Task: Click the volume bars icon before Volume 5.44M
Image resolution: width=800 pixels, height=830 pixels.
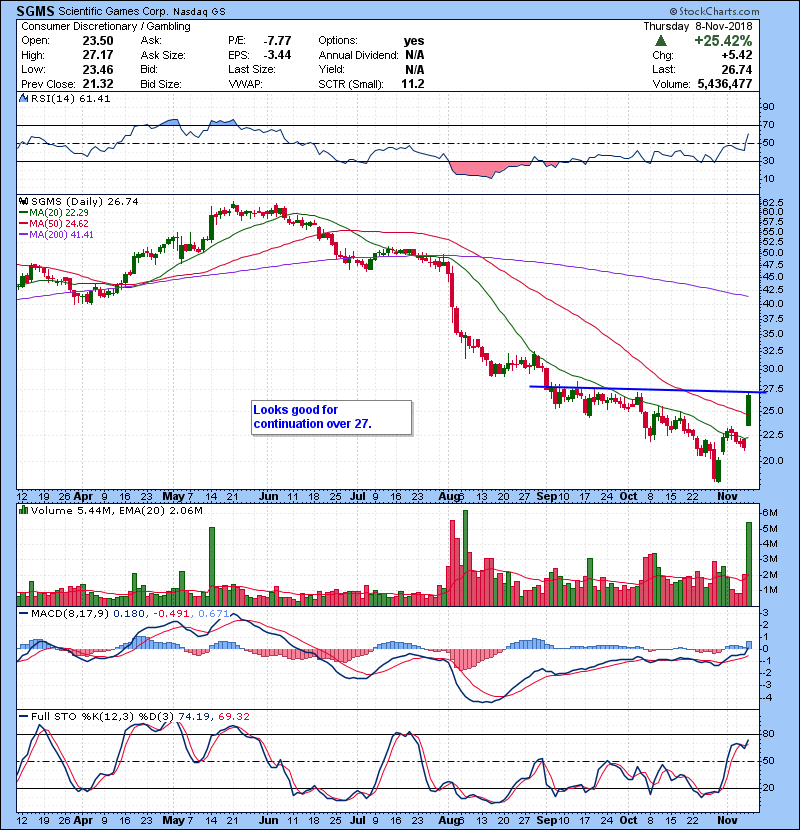Action: (x=24, y=511)
